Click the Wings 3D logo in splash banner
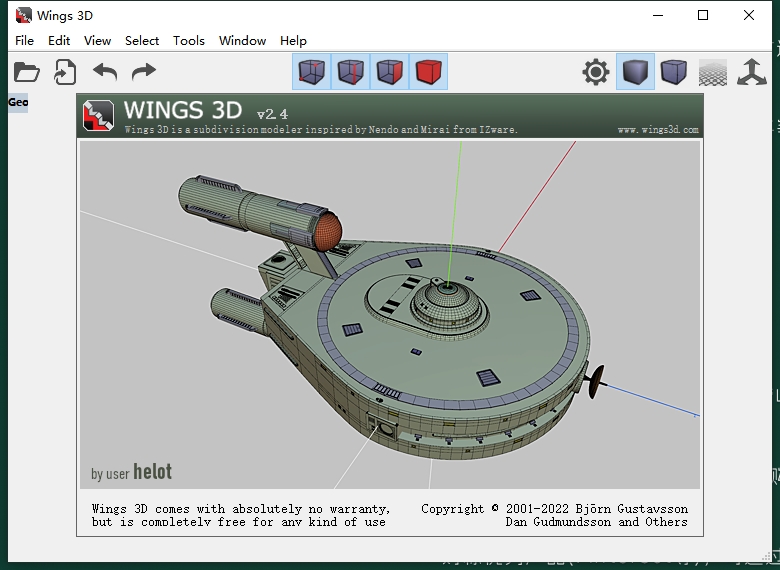Viewport: 780px width, 570px height. pyautogui.click(x=98, y=115)
